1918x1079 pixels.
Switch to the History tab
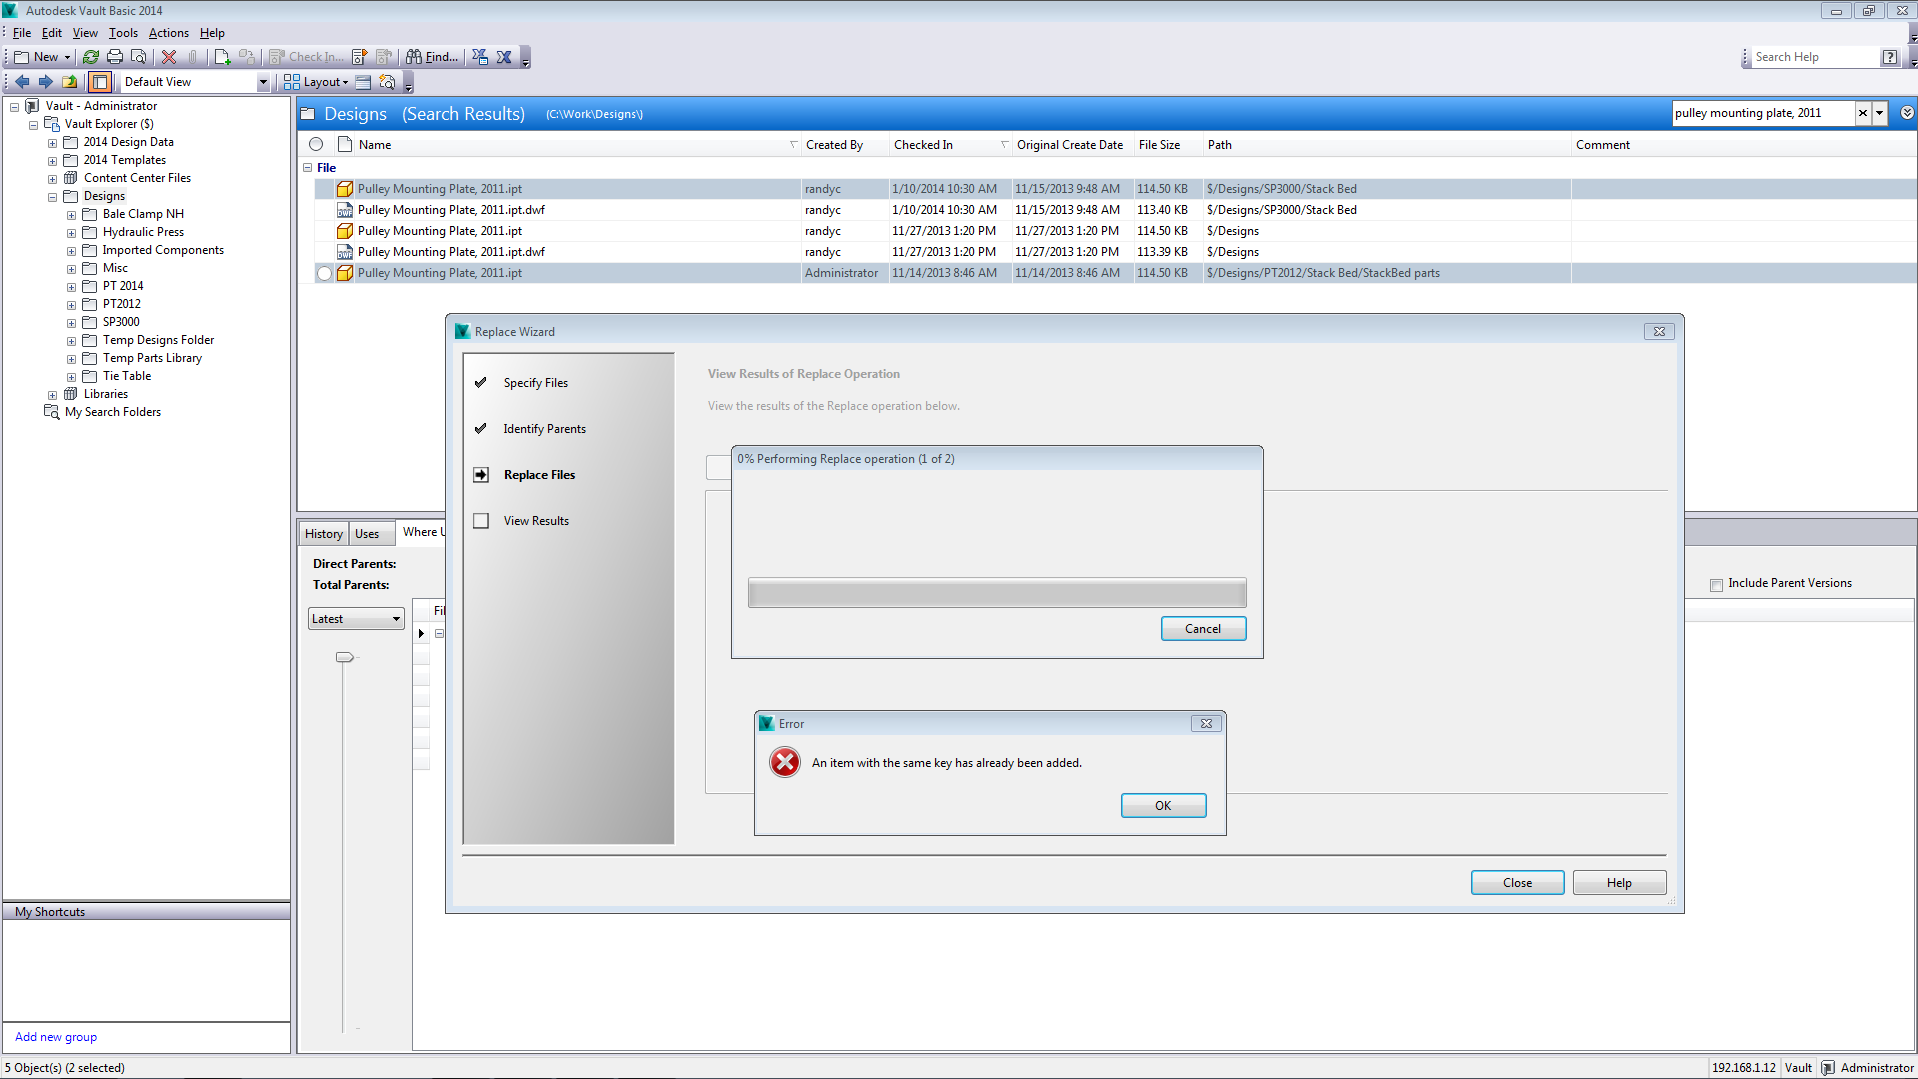coord(323,534)
